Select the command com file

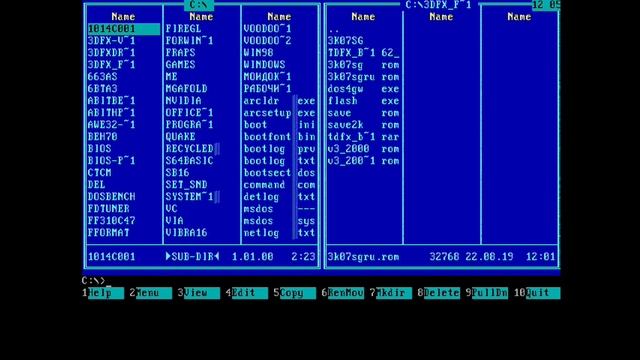click(x=279, y=185)
